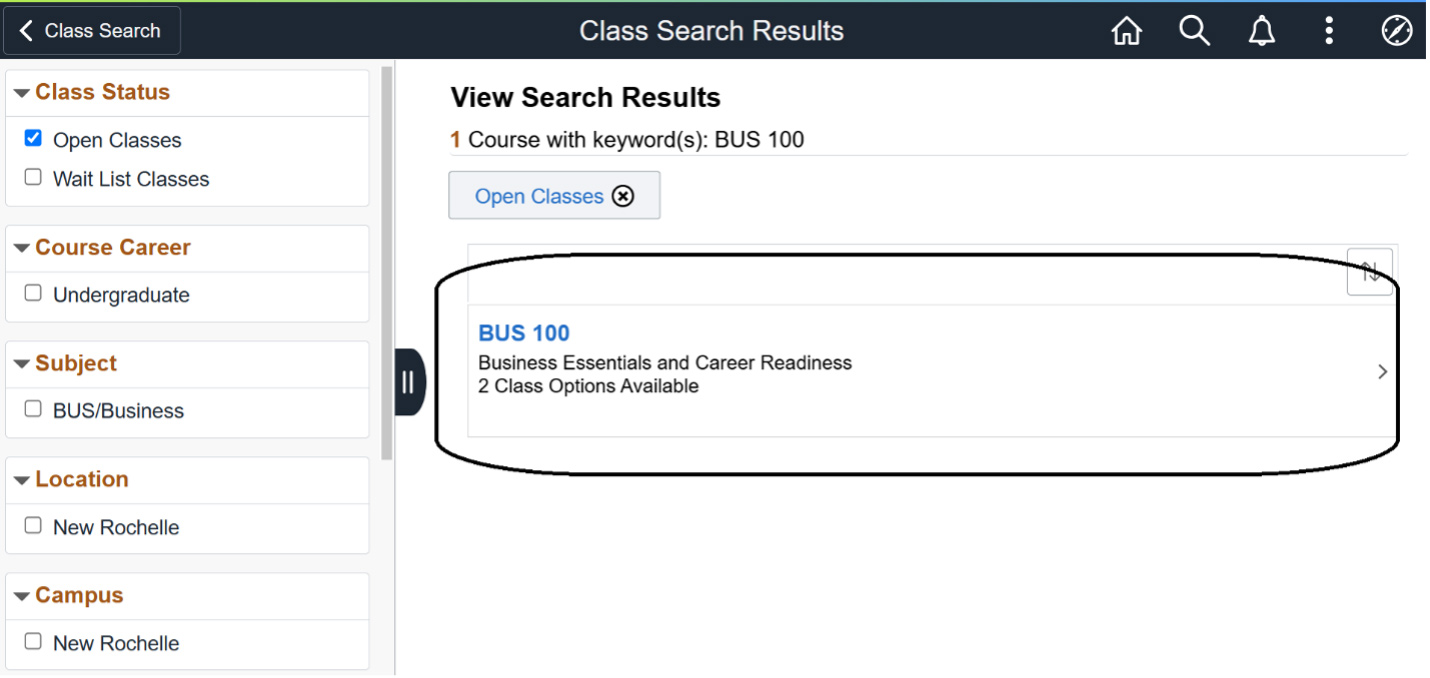Open the NavBar compass icon

coord(1396,31)
